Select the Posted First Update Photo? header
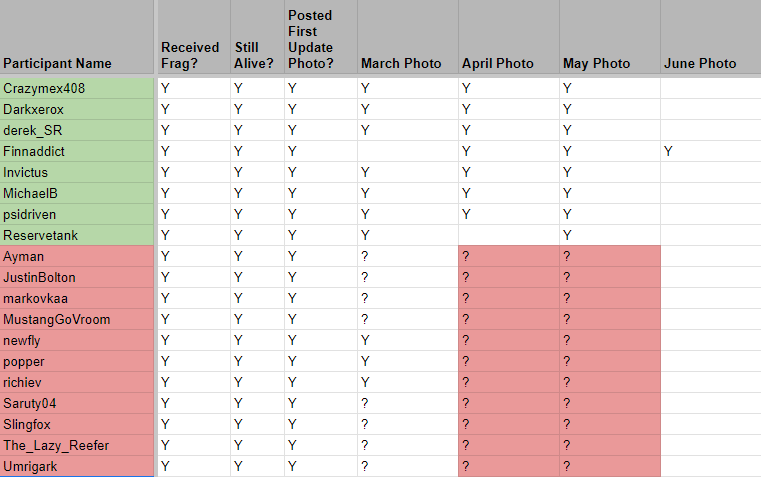 [320, 40]
